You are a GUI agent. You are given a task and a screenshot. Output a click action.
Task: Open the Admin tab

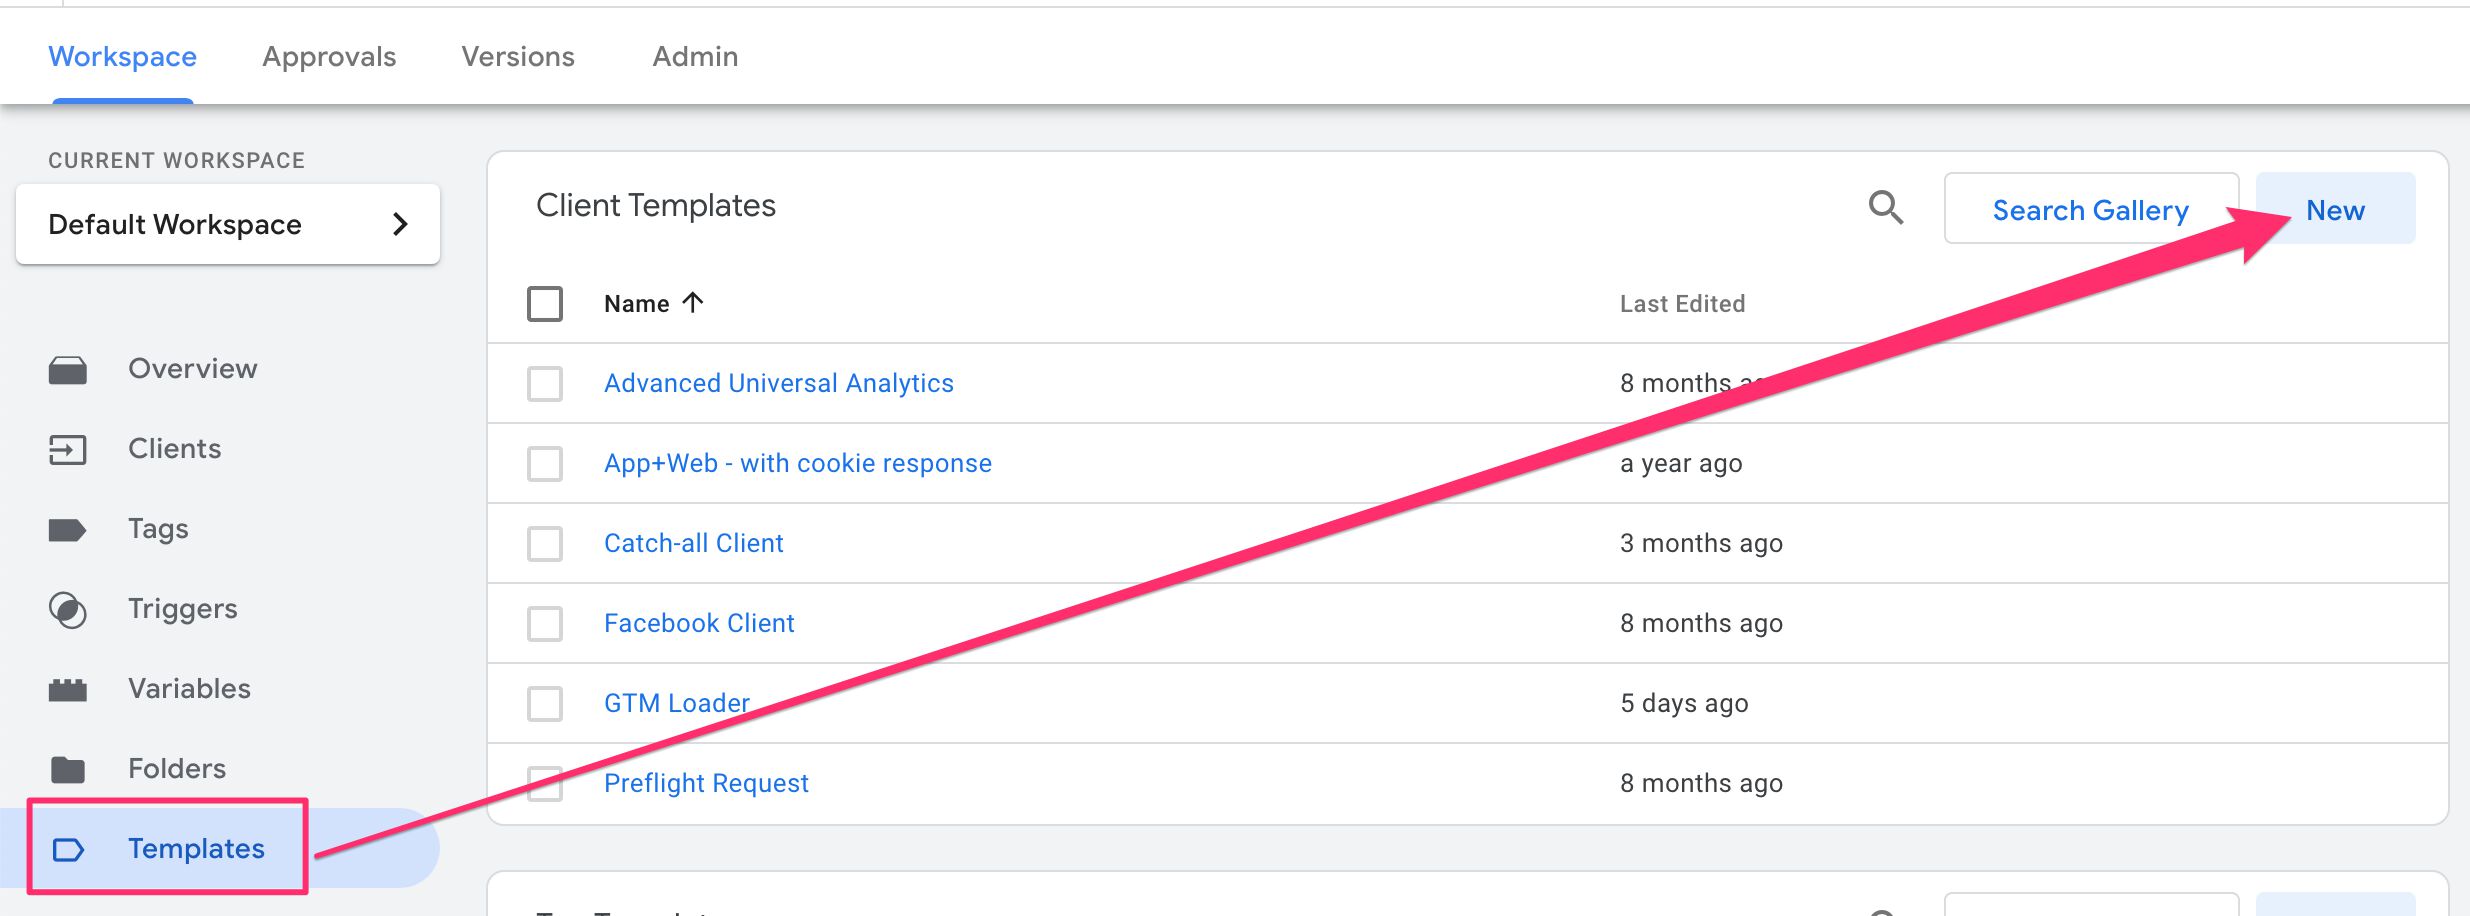pyautogui.click(x=696, y=57)
